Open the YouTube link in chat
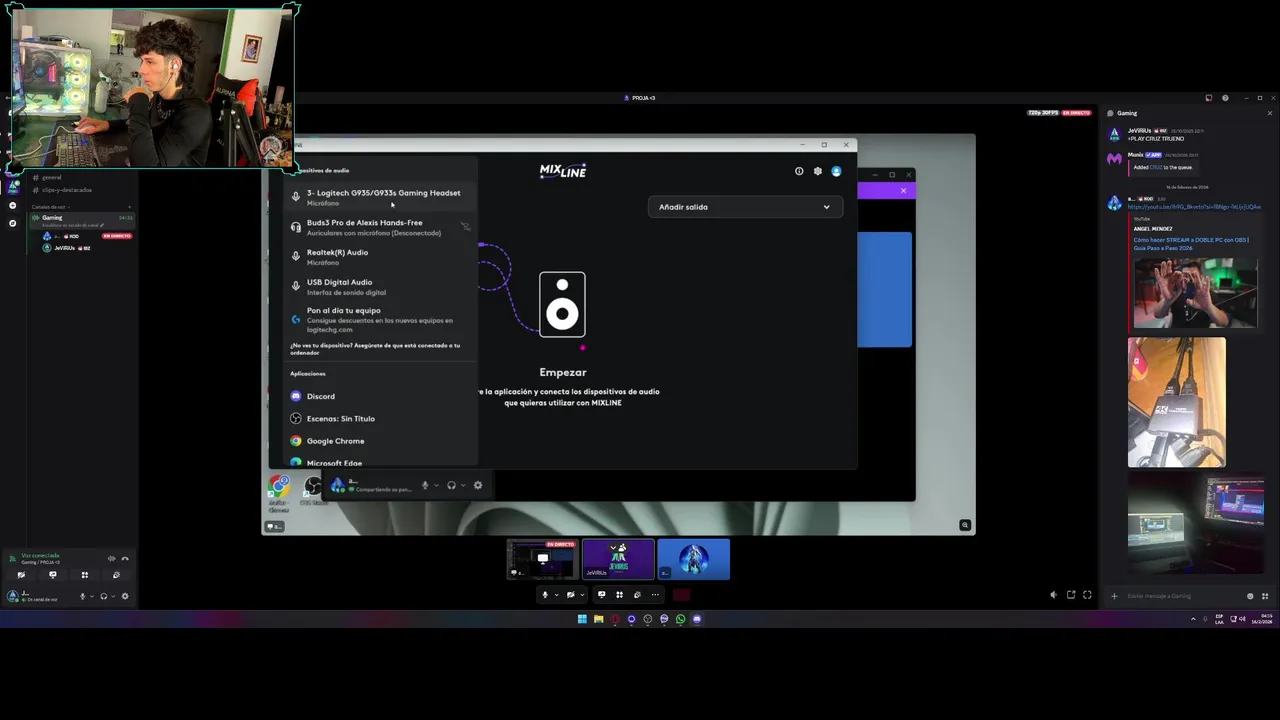 [x=1194, y=207]
